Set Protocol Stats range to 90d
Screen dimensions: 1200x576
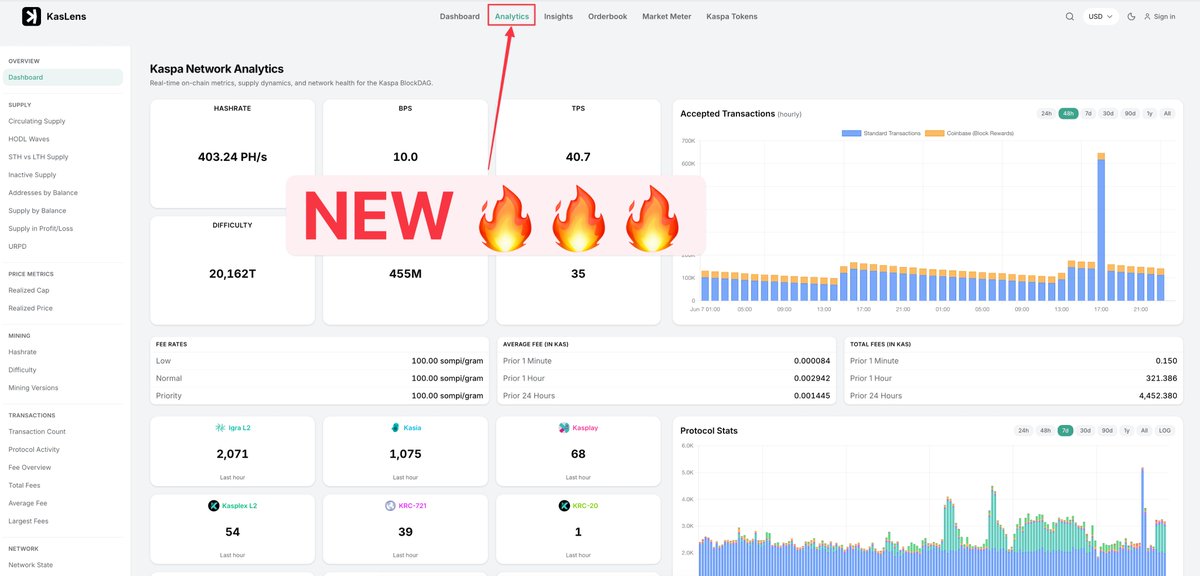pos(1107,430)
